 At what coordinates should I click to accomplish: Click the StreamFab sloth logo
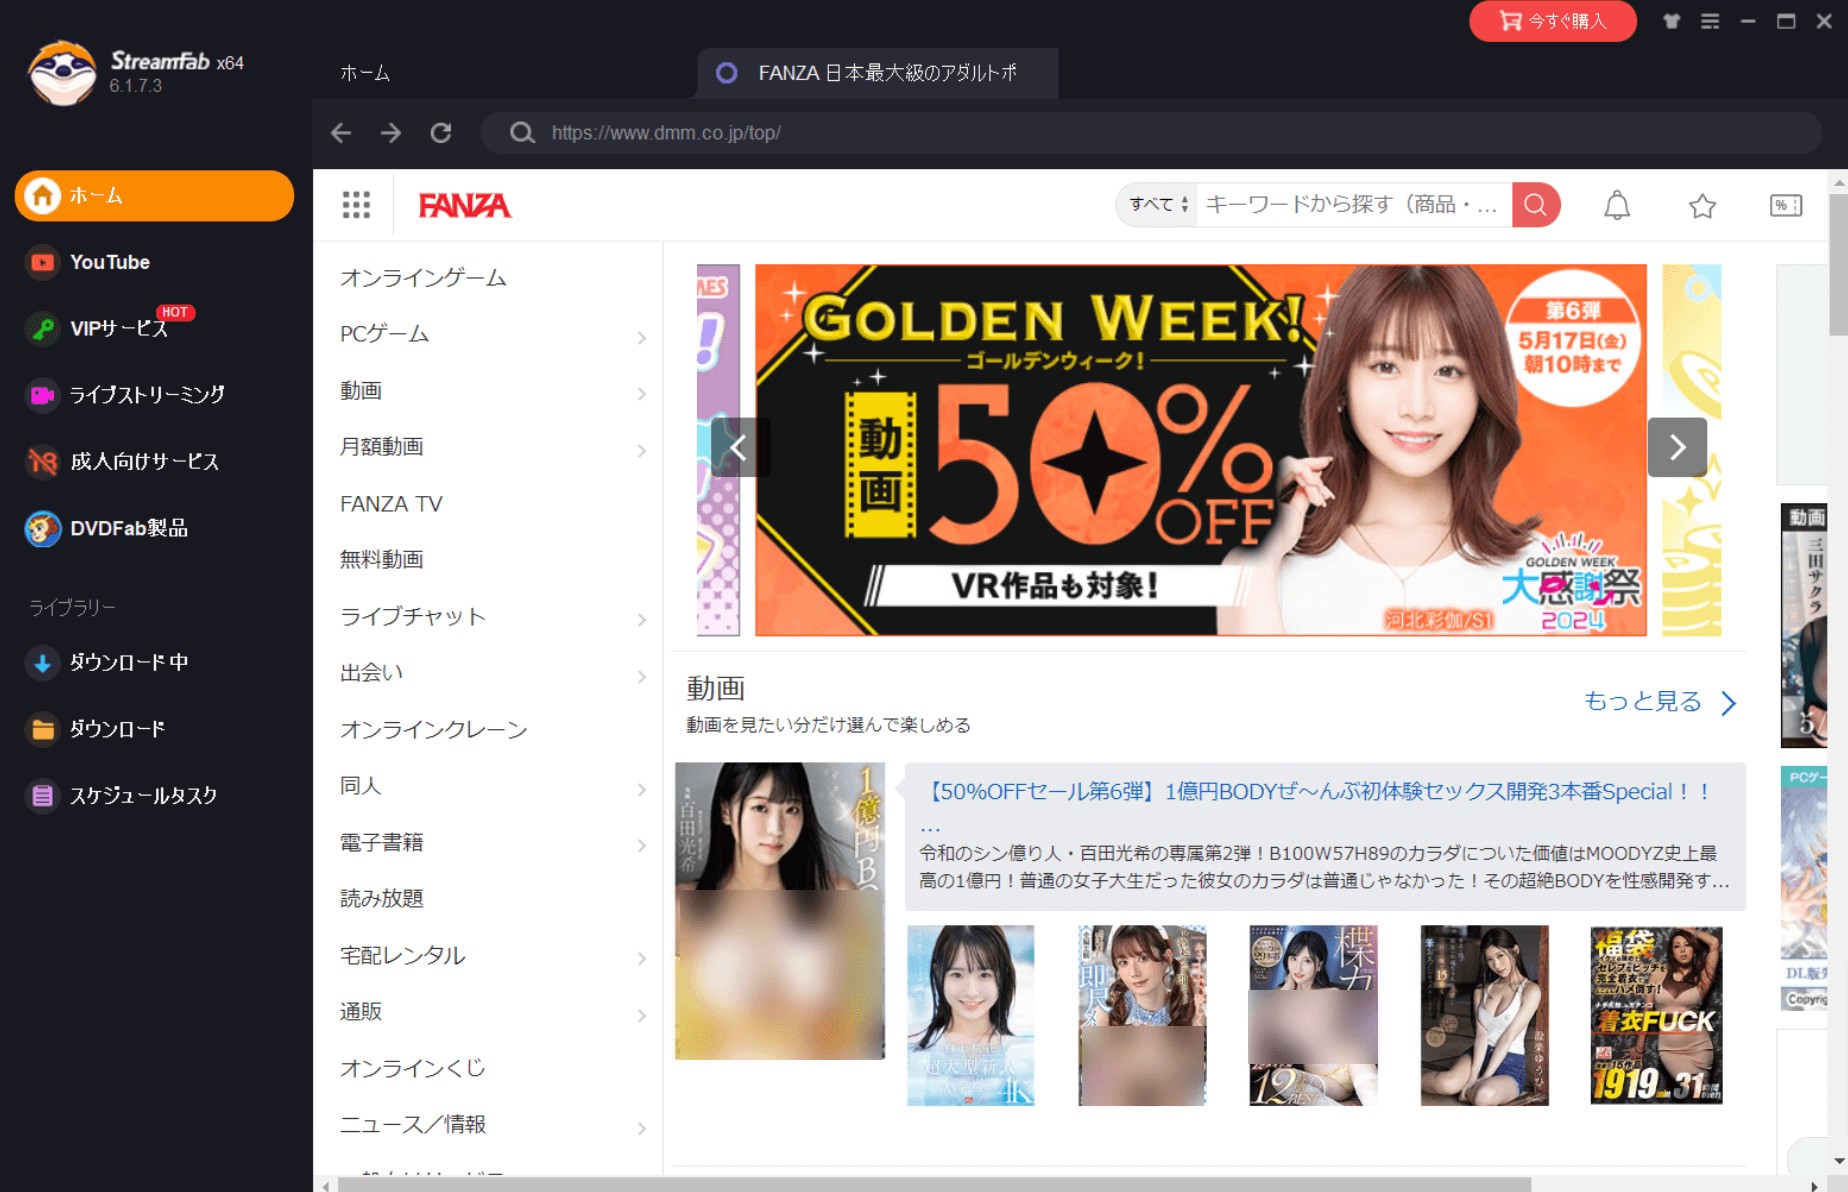[x=62, y=72]
